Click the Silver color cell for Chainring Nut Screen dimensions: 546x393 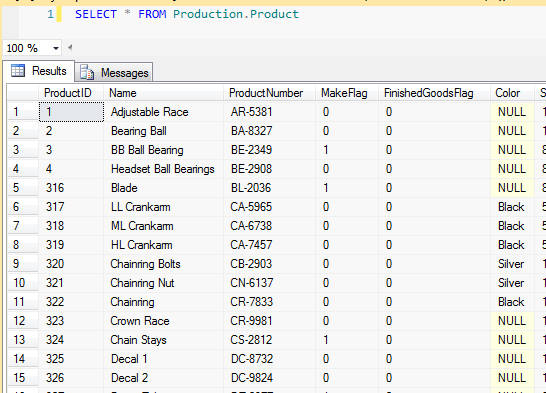pos(512,283)
